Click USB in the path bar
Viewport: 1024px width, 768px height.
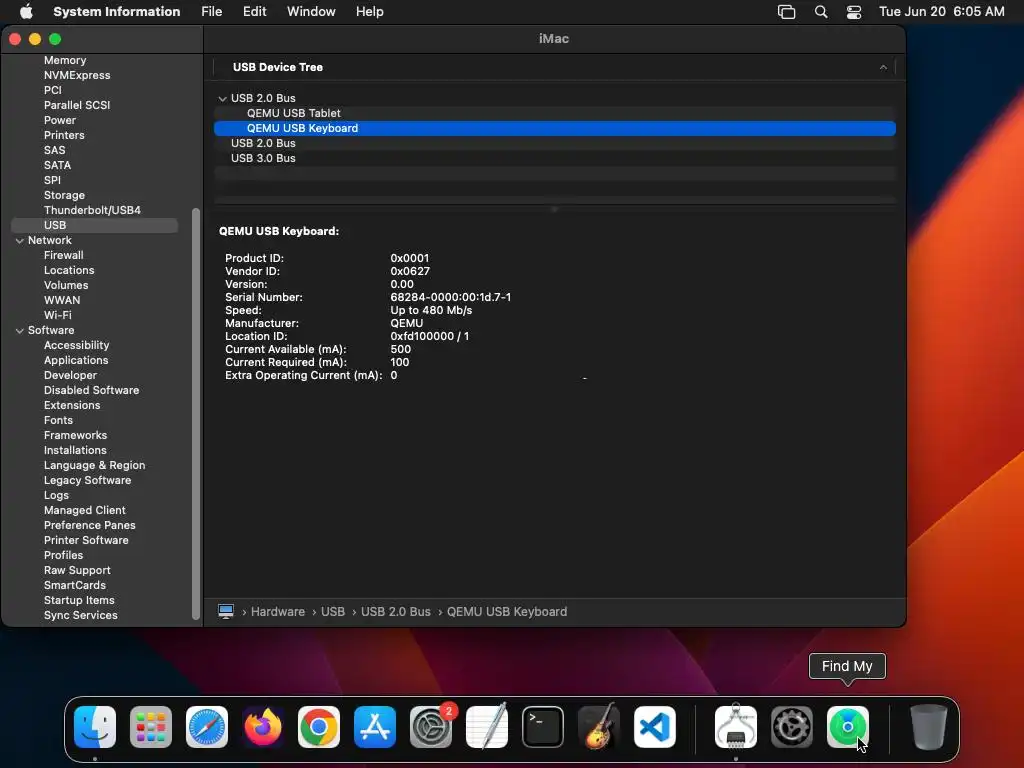332,612
